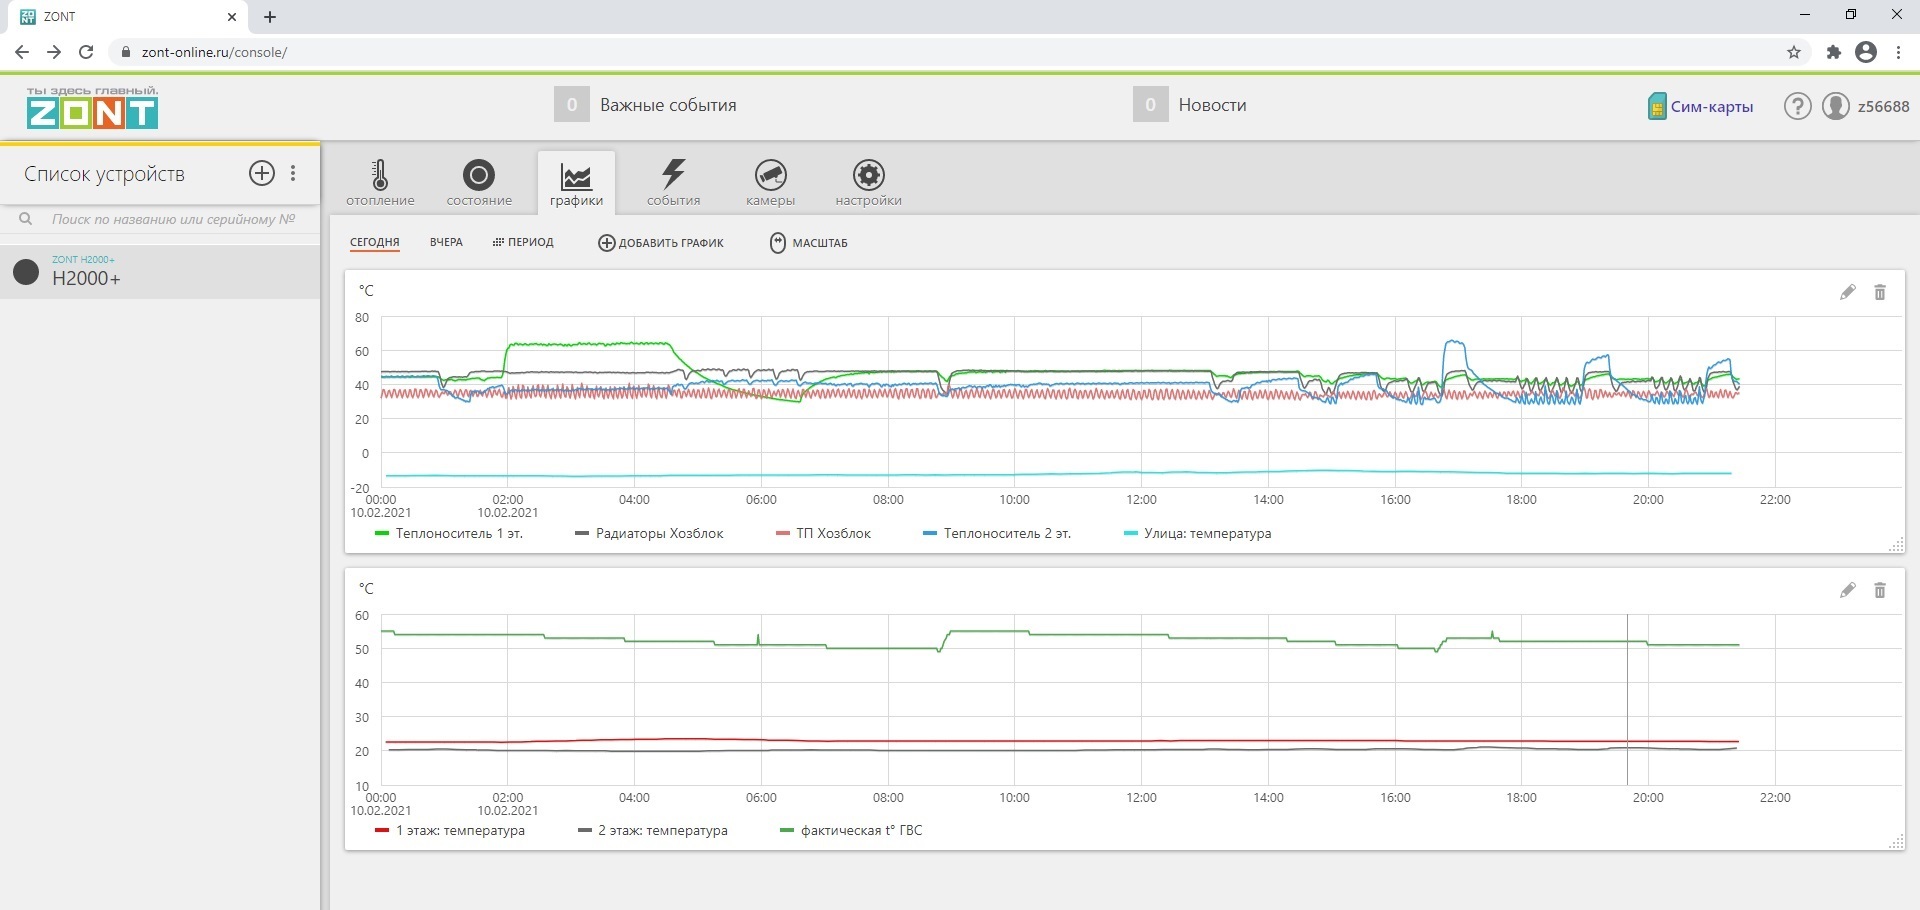Bookmark this page with star icon

(x=1794, y=52)
